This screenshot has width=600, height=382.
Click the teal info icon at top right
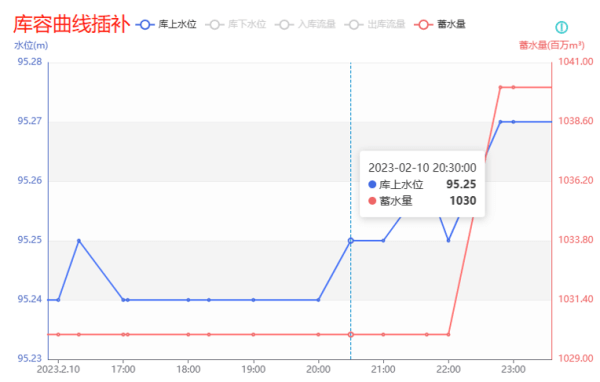pyautogui.click(x=561, y=27)
